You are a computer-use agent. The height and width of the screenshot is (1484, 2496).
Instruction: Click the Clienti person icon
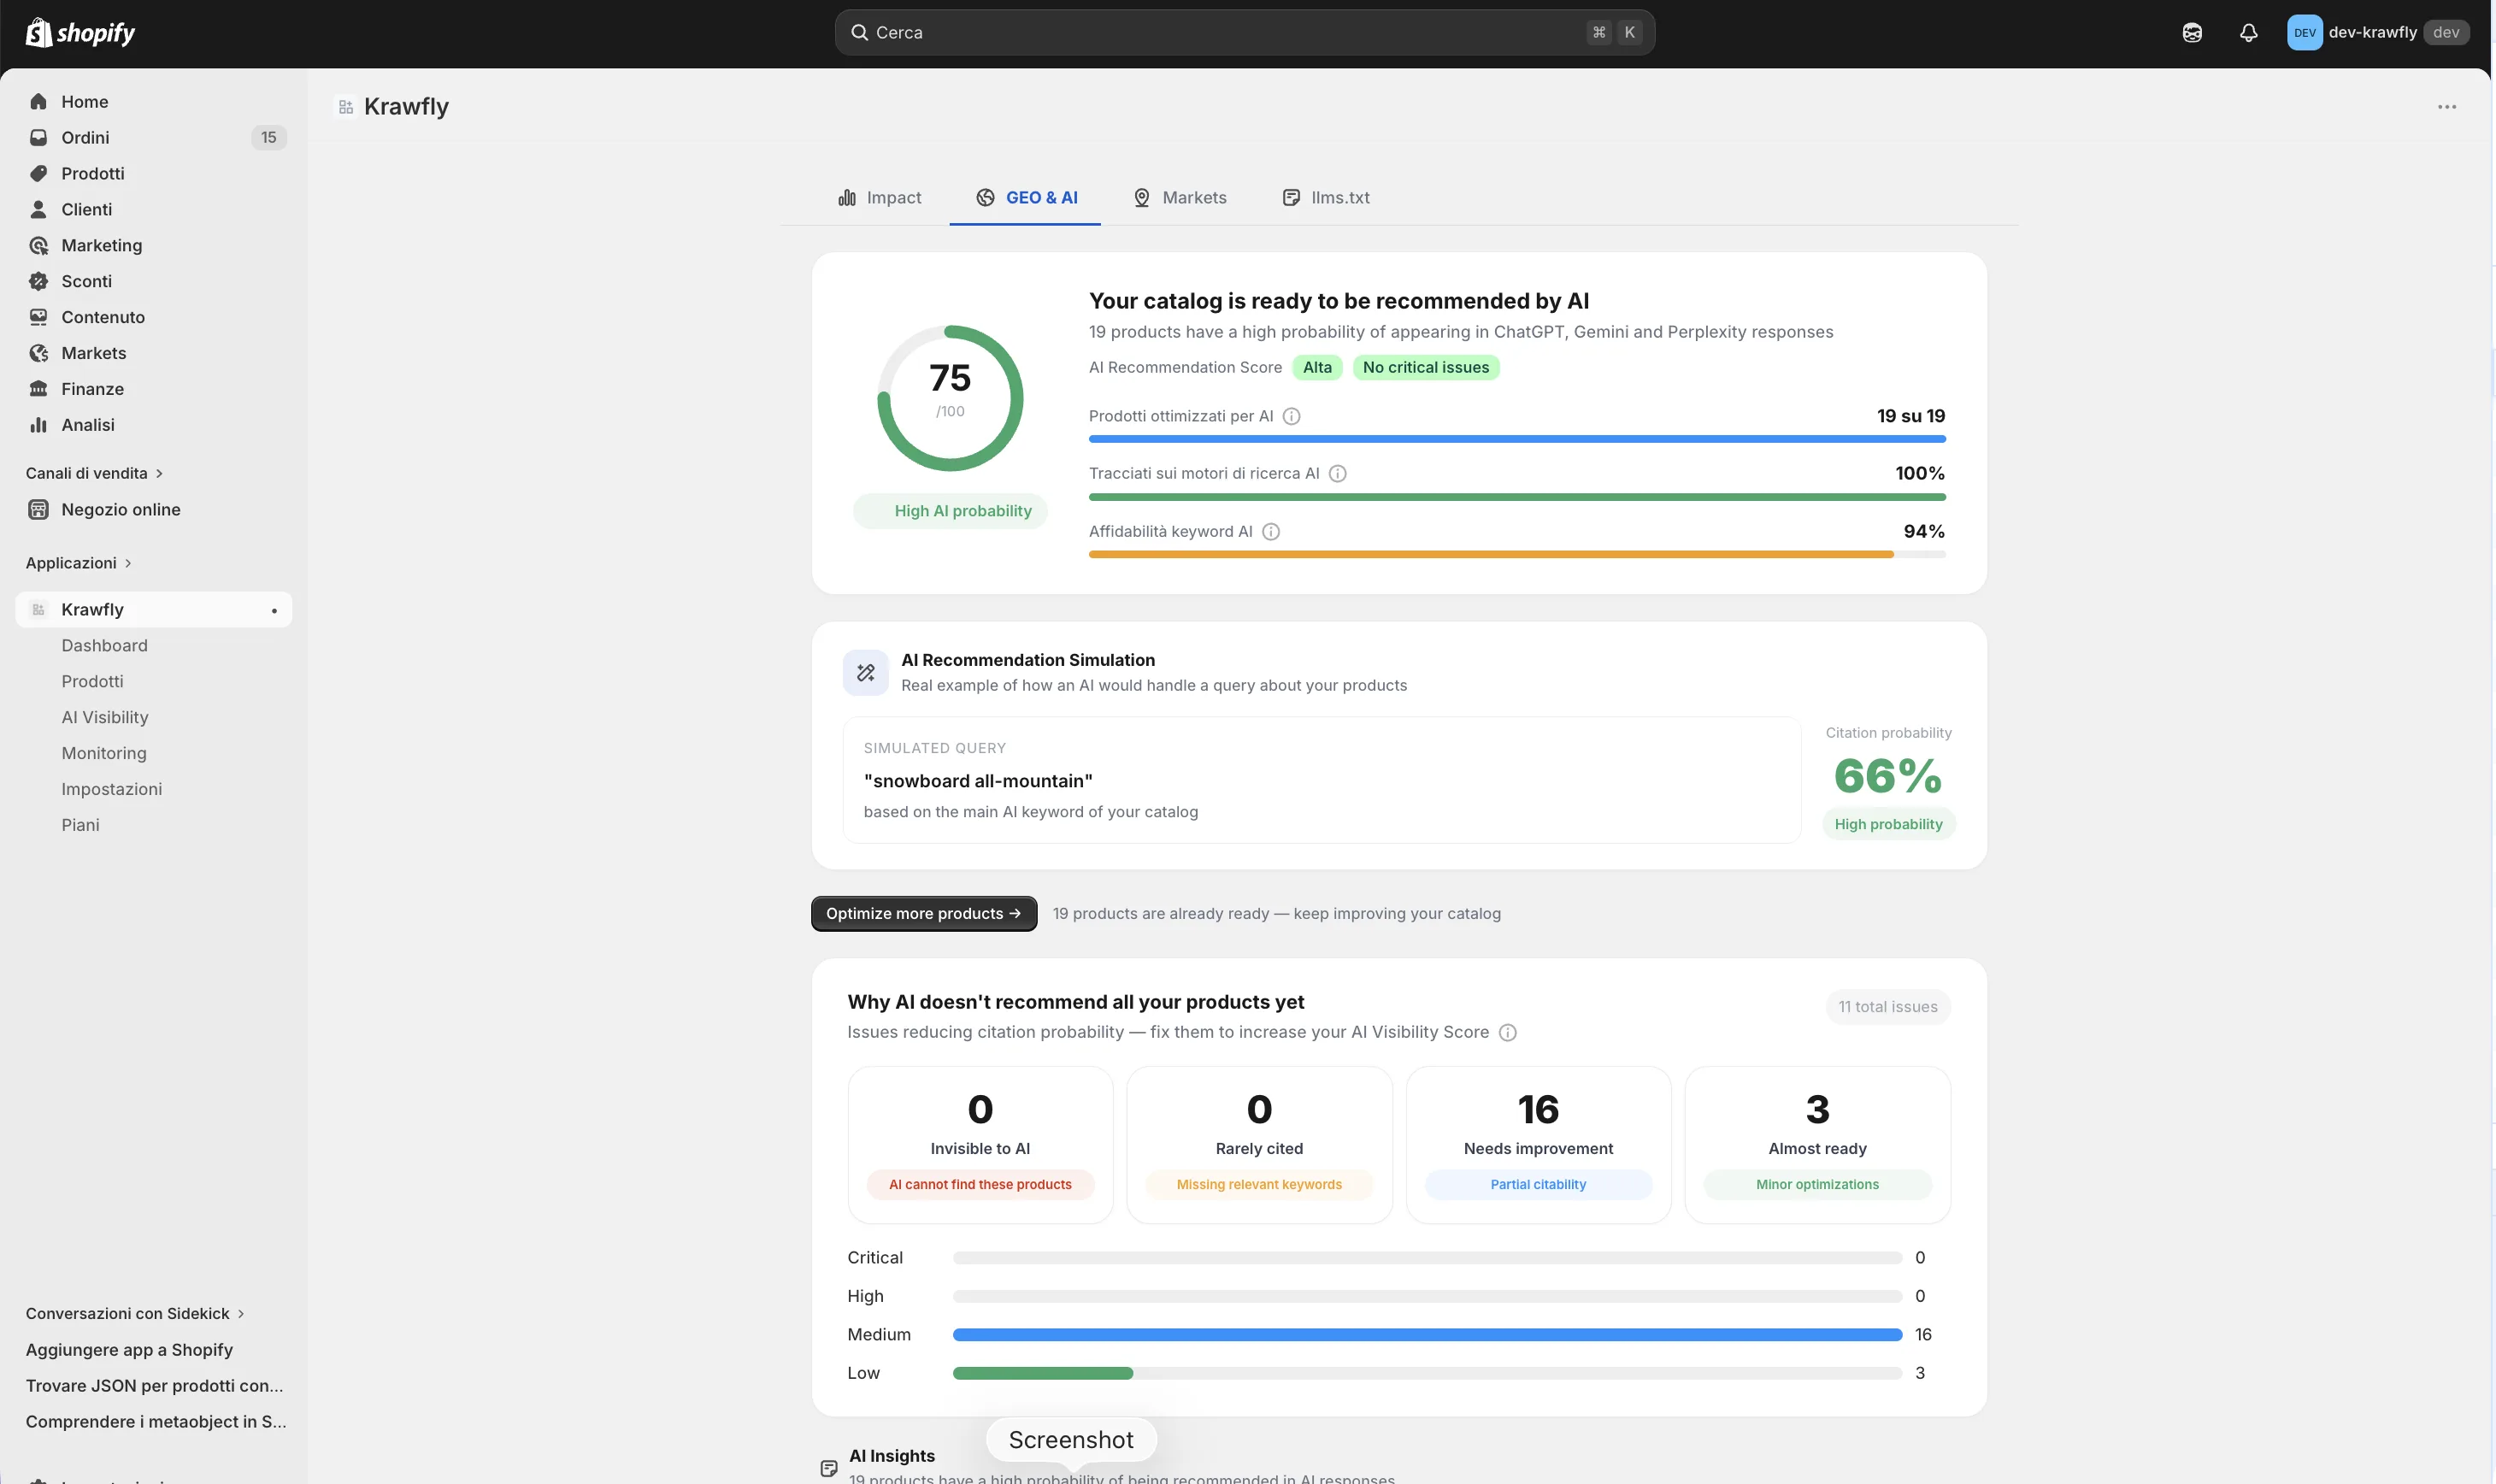[38, 210]
